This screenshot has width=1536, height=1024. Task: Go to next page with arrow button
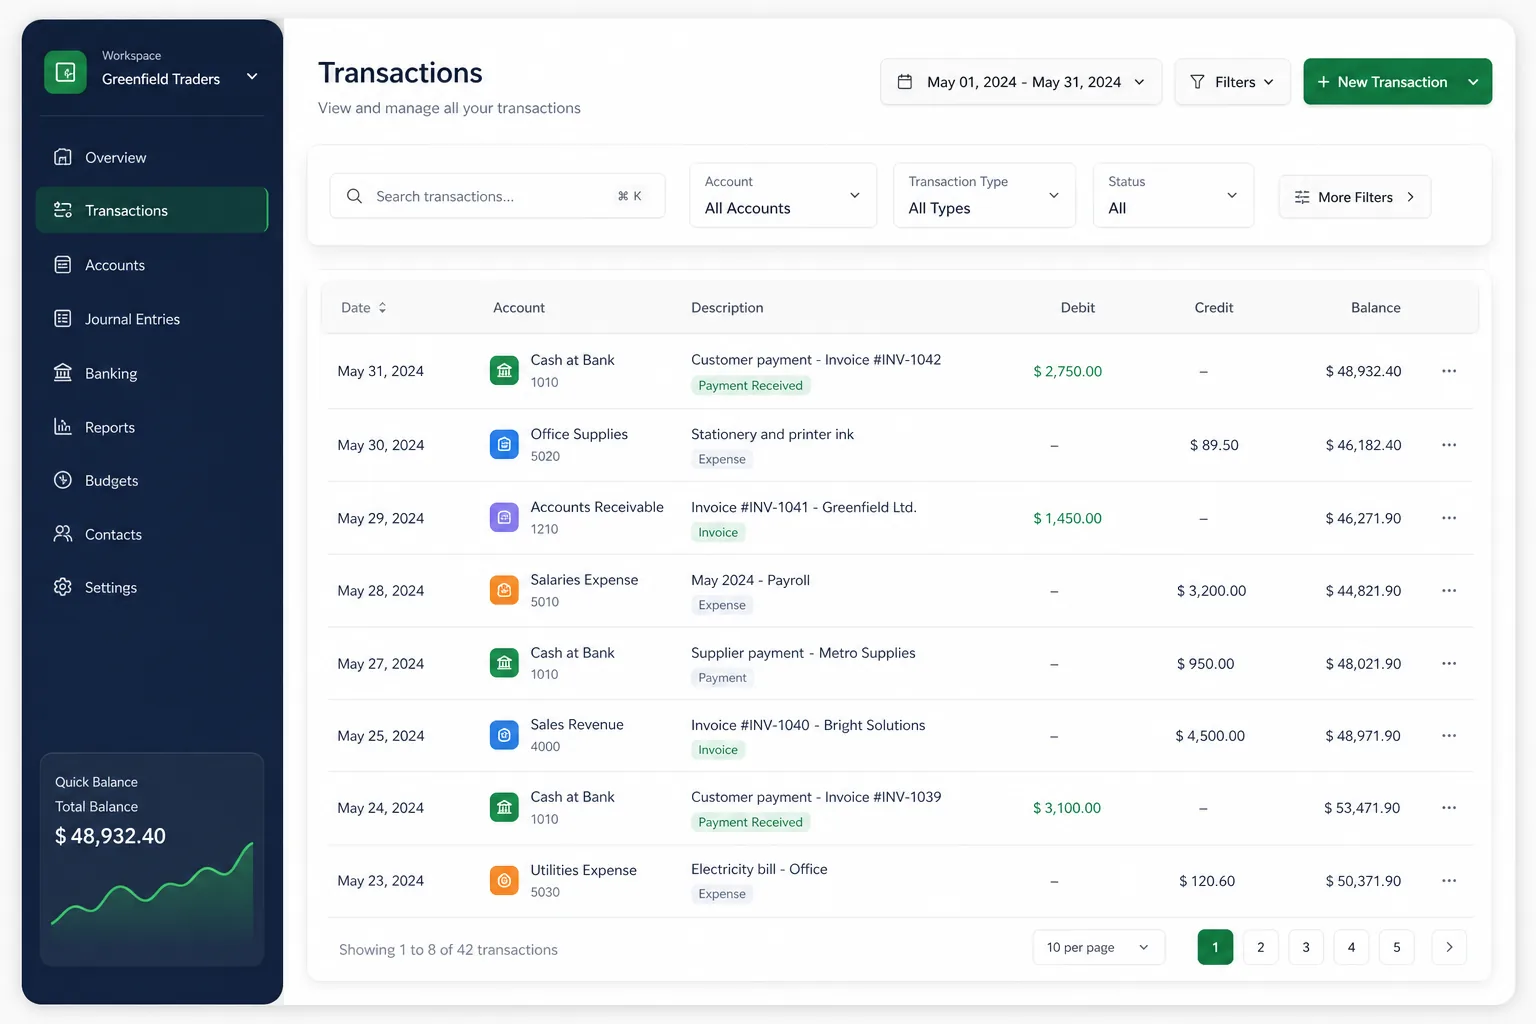[x=1449, y=947]
